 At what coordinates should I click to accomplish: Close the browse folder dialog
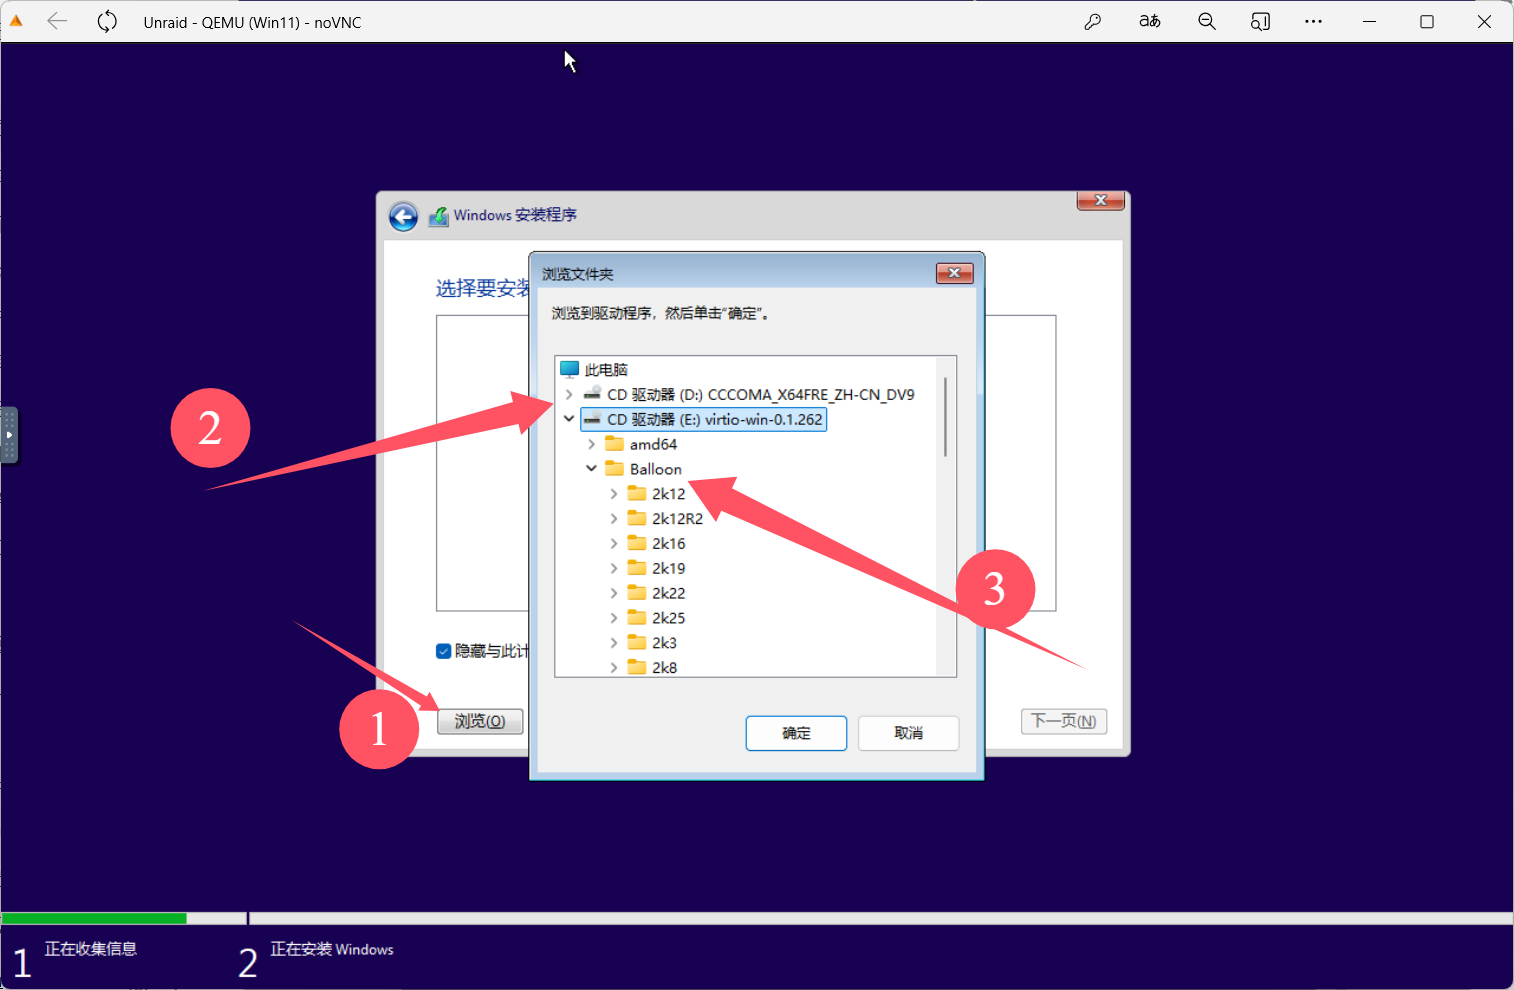tap(954, 273)
